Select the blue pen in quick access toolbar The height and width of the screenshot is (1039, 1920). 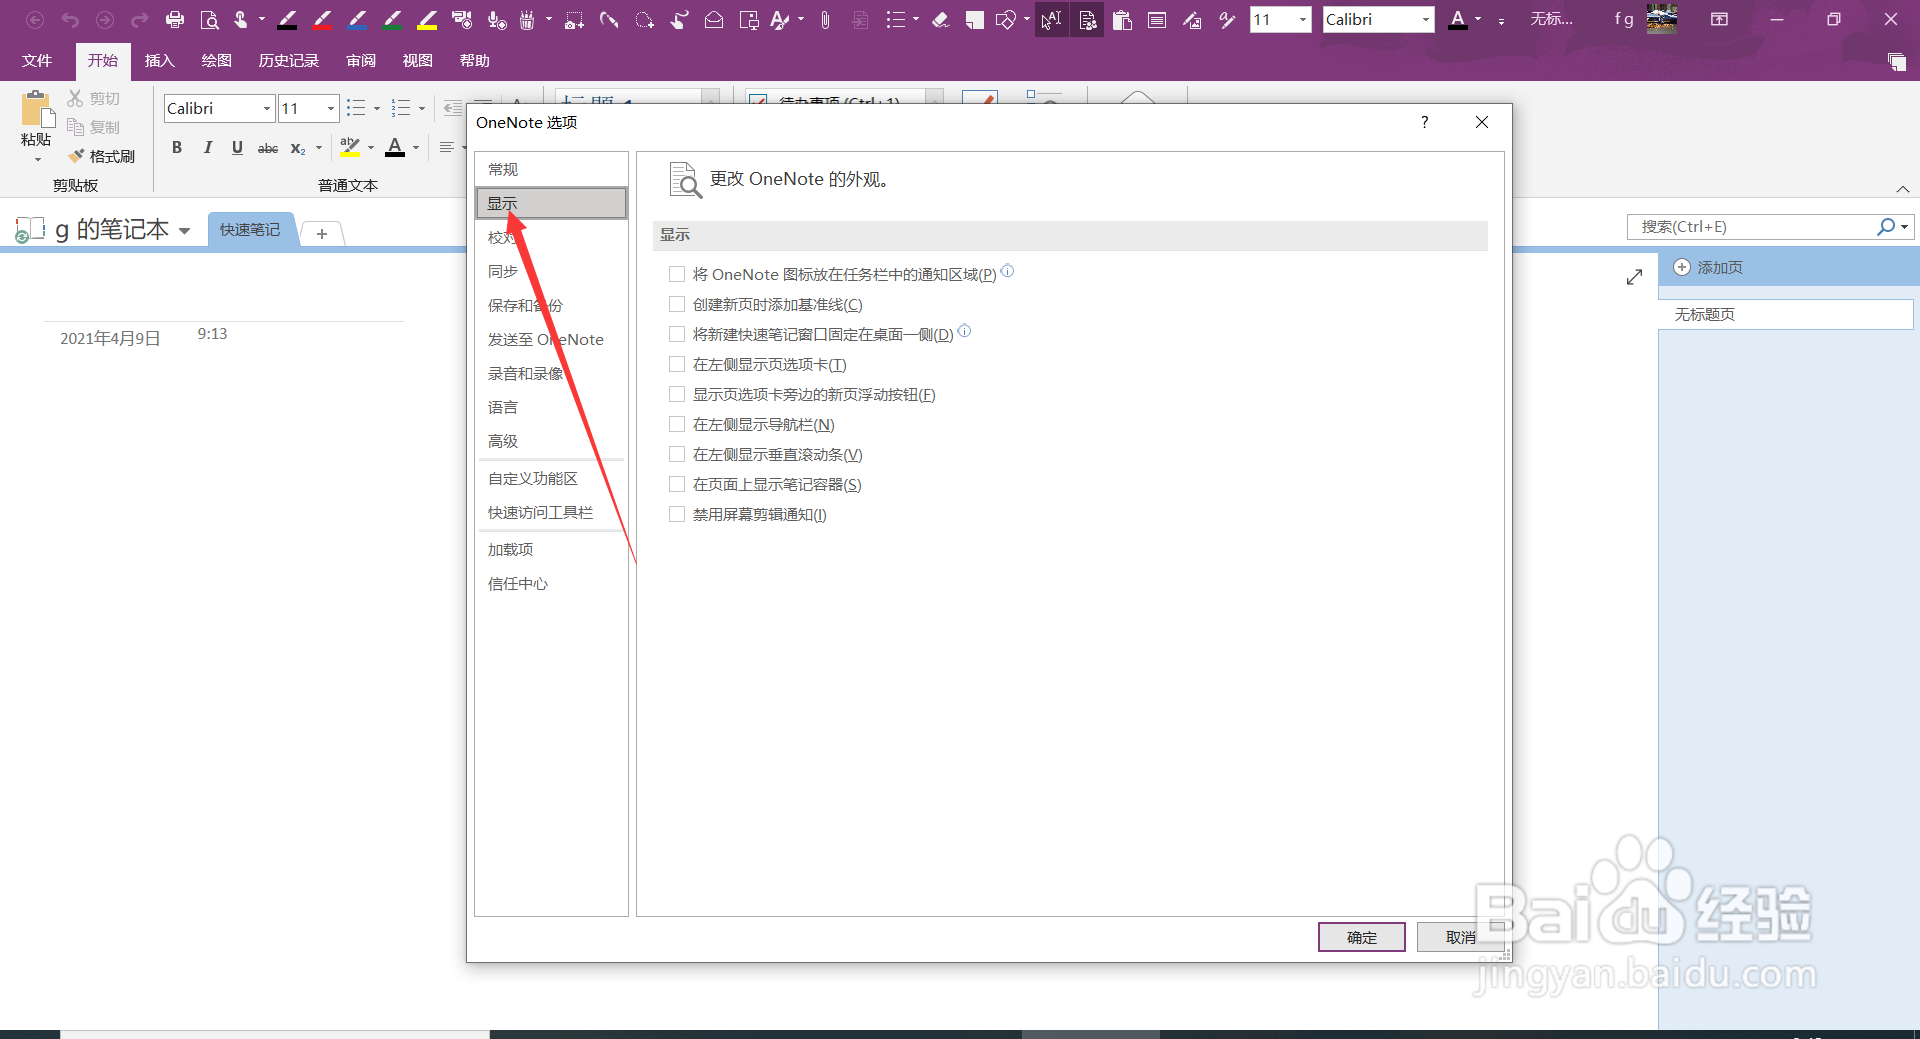358,19
